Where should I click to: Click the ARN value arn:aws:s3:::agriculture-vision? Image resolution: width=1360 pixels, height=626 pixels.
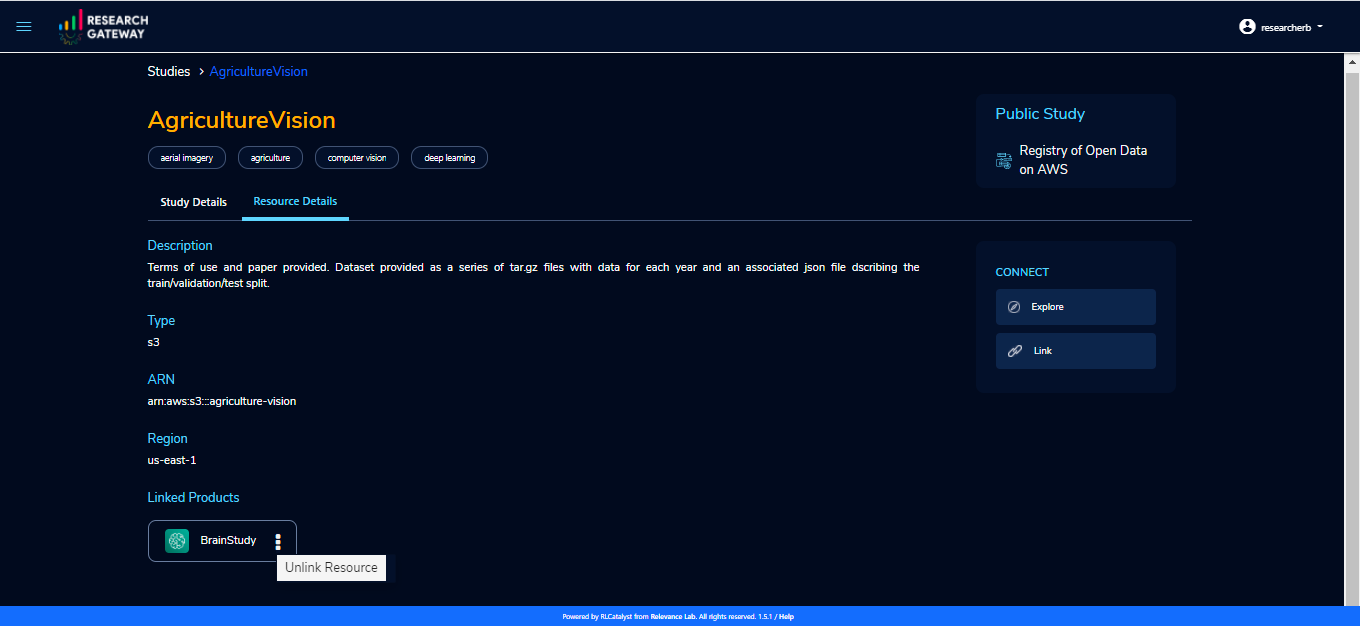222,401
